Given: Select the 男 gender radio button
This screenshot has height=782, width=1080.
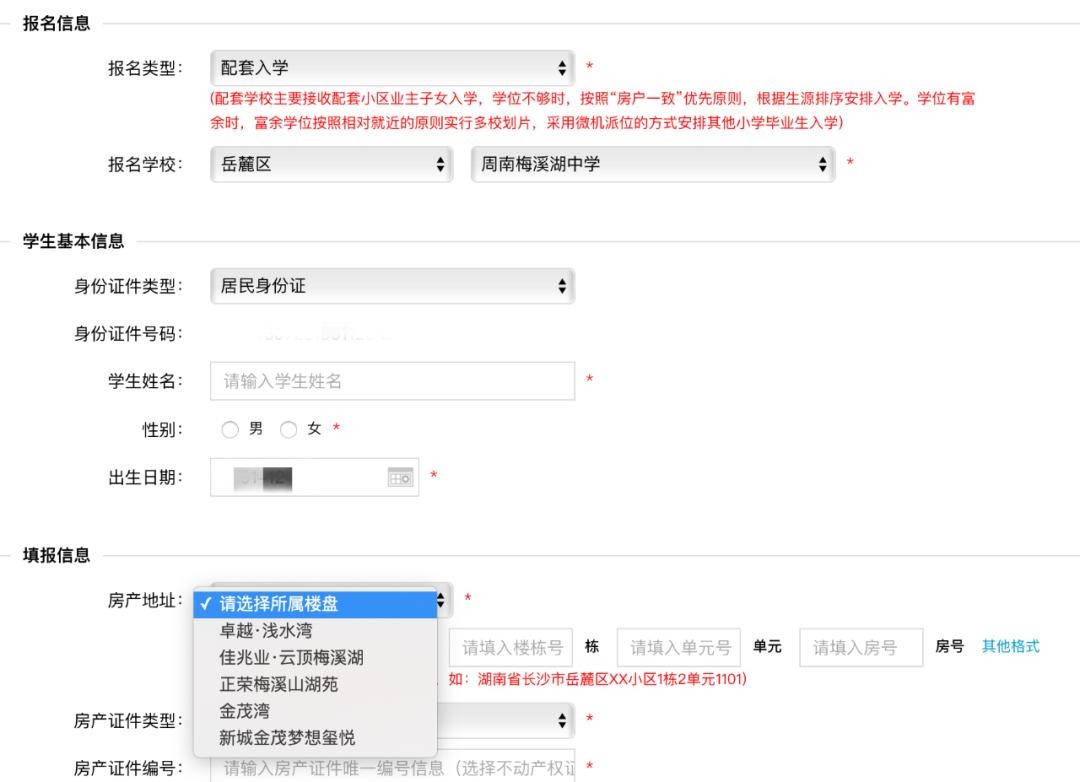Looking at the screenshot, I should pyautogui.click(x=231, y=430).
